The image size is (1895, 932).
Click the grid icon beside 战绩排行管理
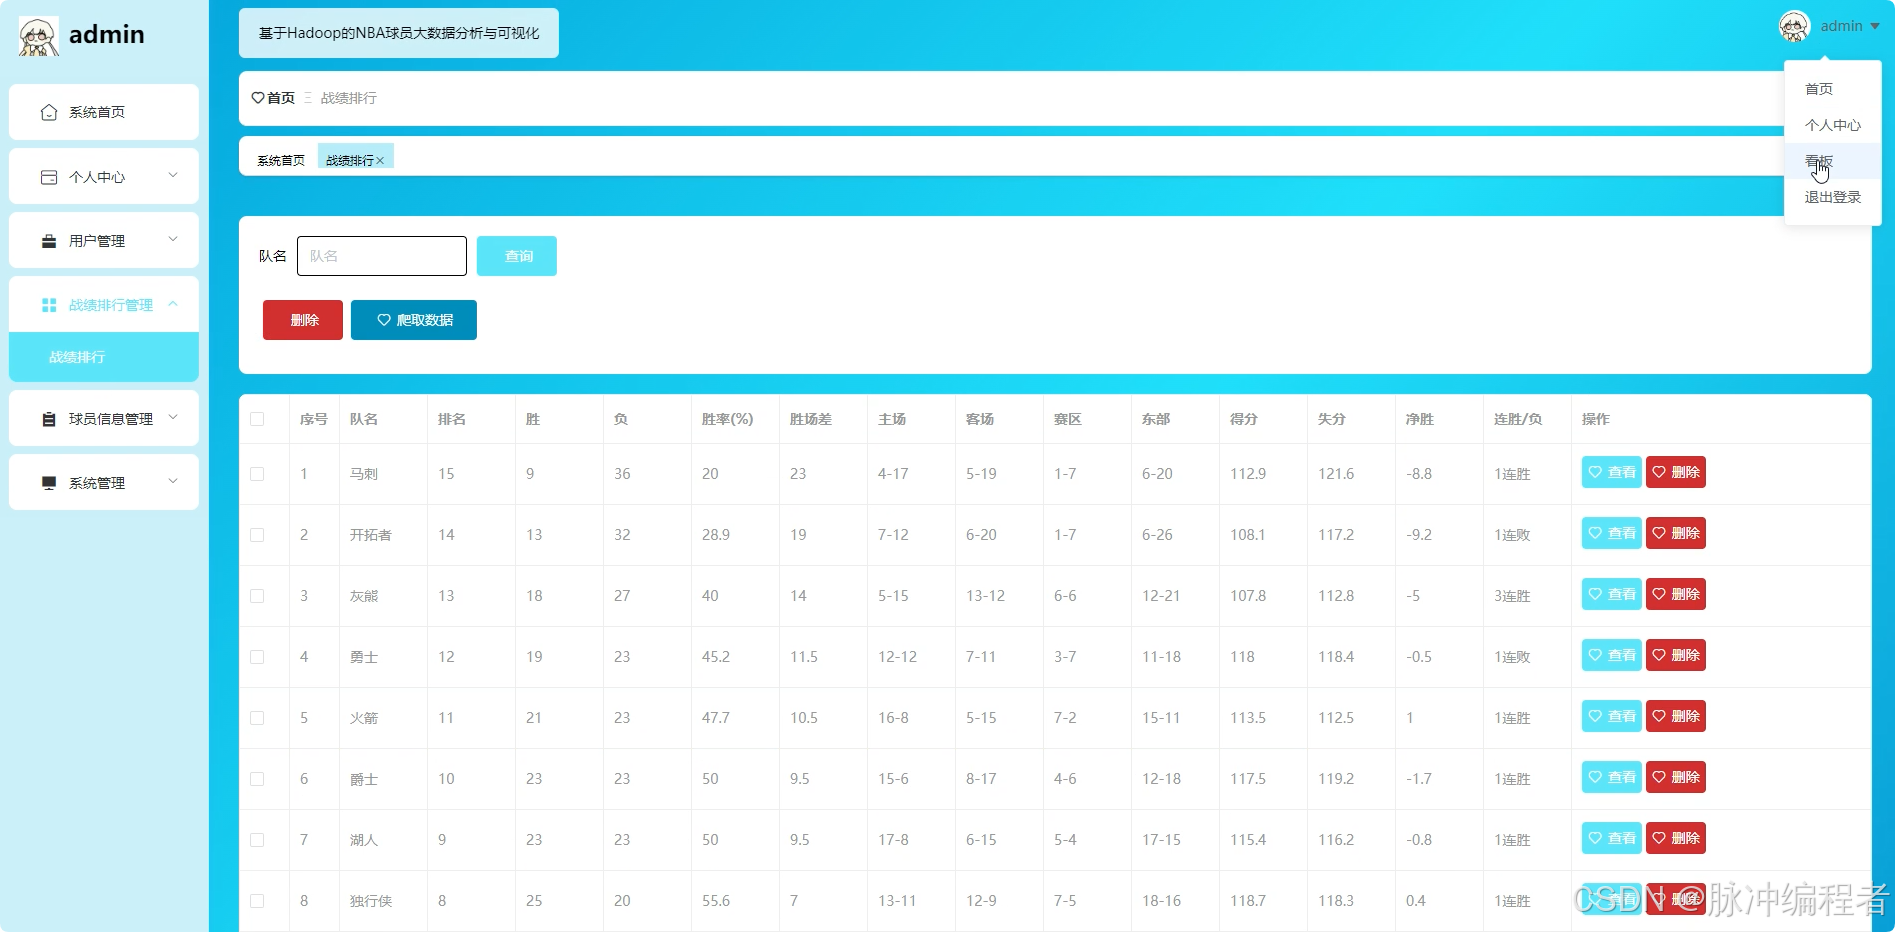[x=48, y=305]
